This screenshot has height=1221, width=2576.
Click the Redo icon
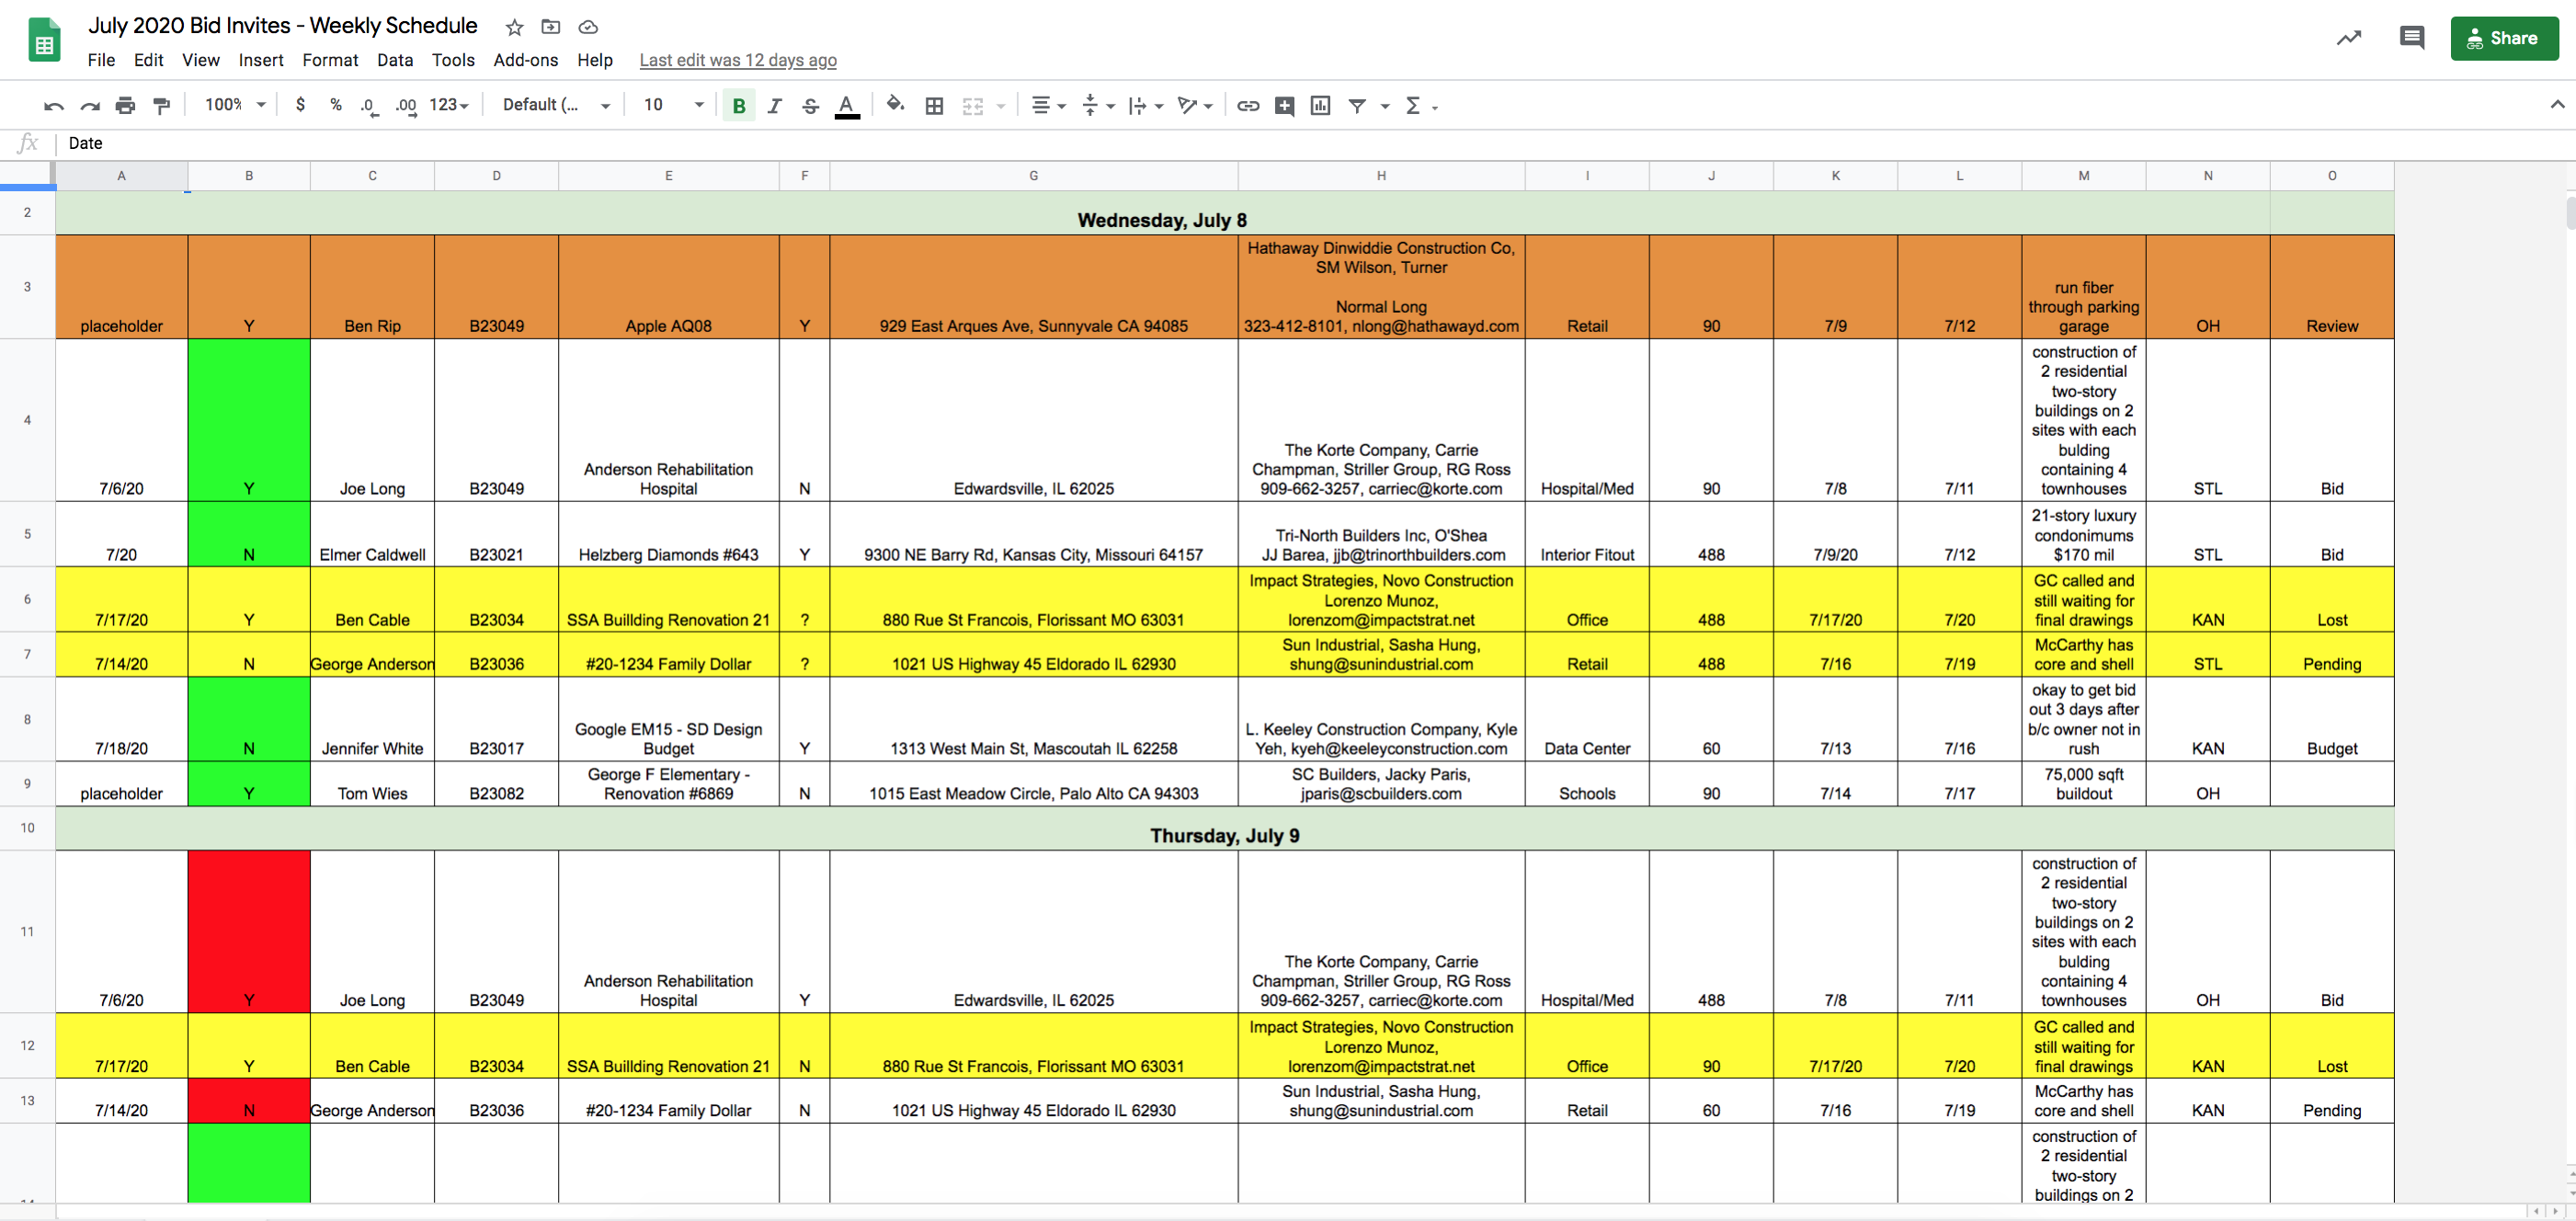[x=90, y=105]
